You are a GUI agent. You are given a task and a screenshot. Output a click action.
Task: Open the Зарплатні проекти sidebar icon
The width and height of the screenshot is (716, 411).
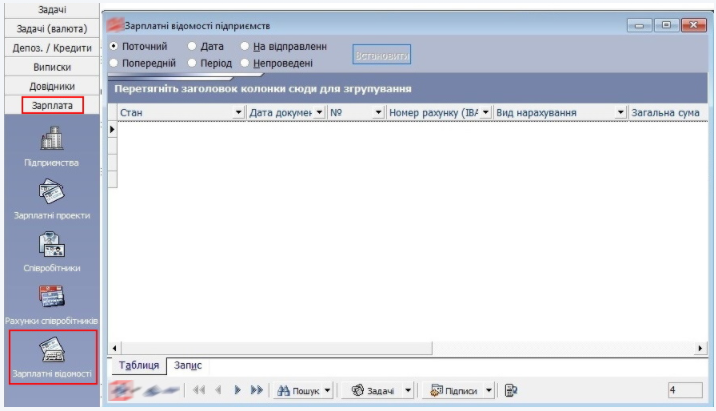tap(52, 199)
